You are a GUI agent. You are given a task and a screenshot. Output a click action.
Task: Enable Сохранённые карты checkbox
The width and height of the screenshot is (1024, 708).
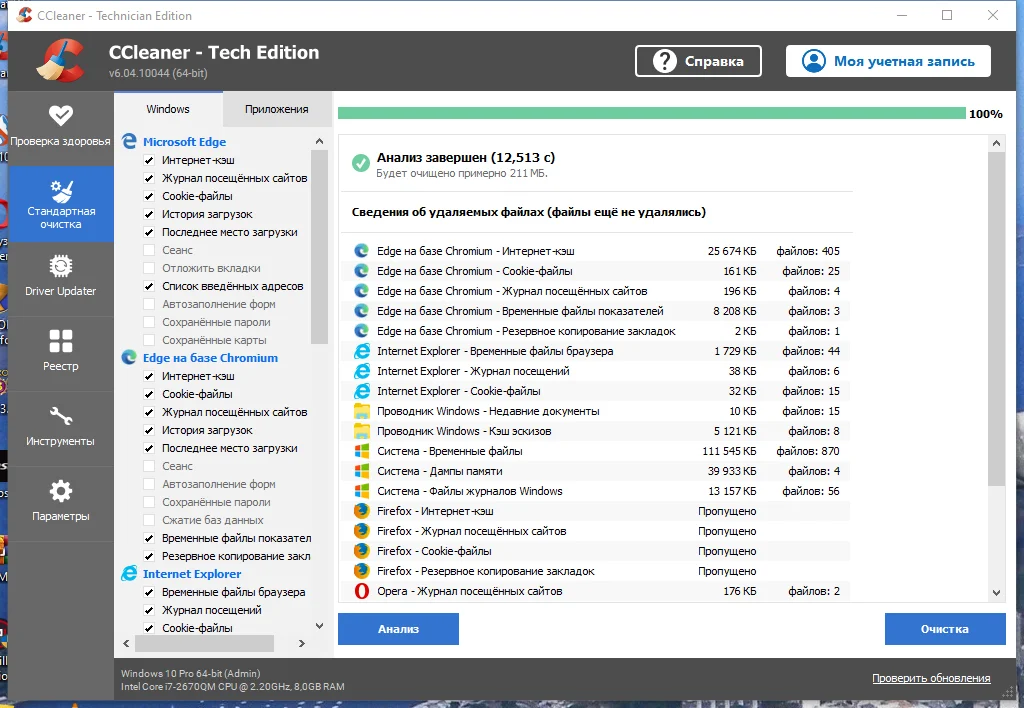tap(149, 340)
